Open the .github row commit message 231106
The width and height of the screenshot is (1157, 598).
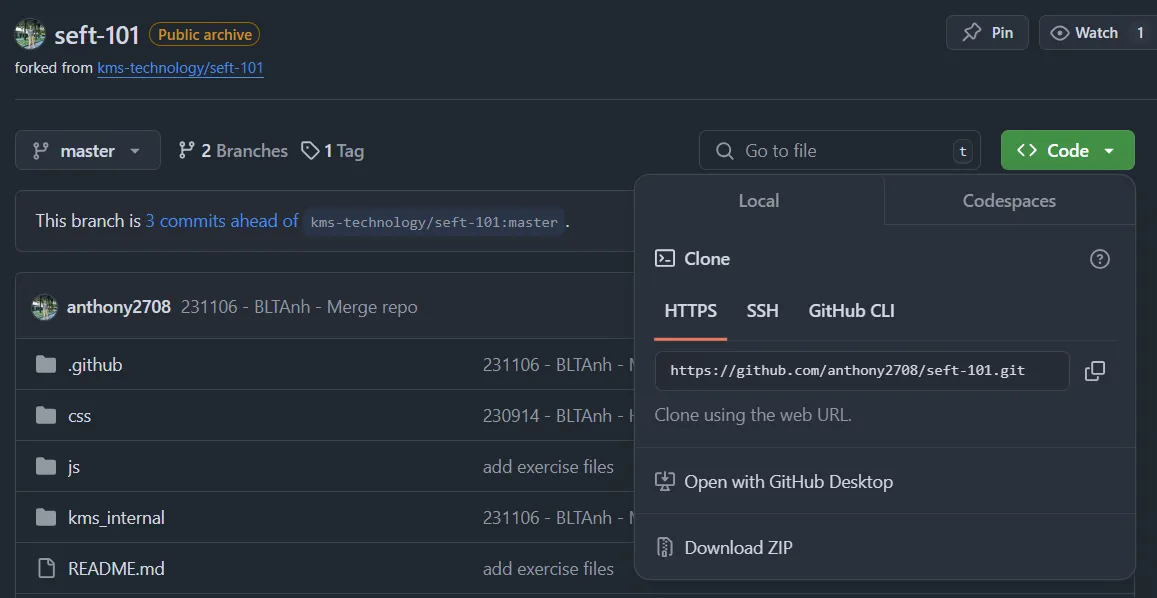tap(559, 365)
